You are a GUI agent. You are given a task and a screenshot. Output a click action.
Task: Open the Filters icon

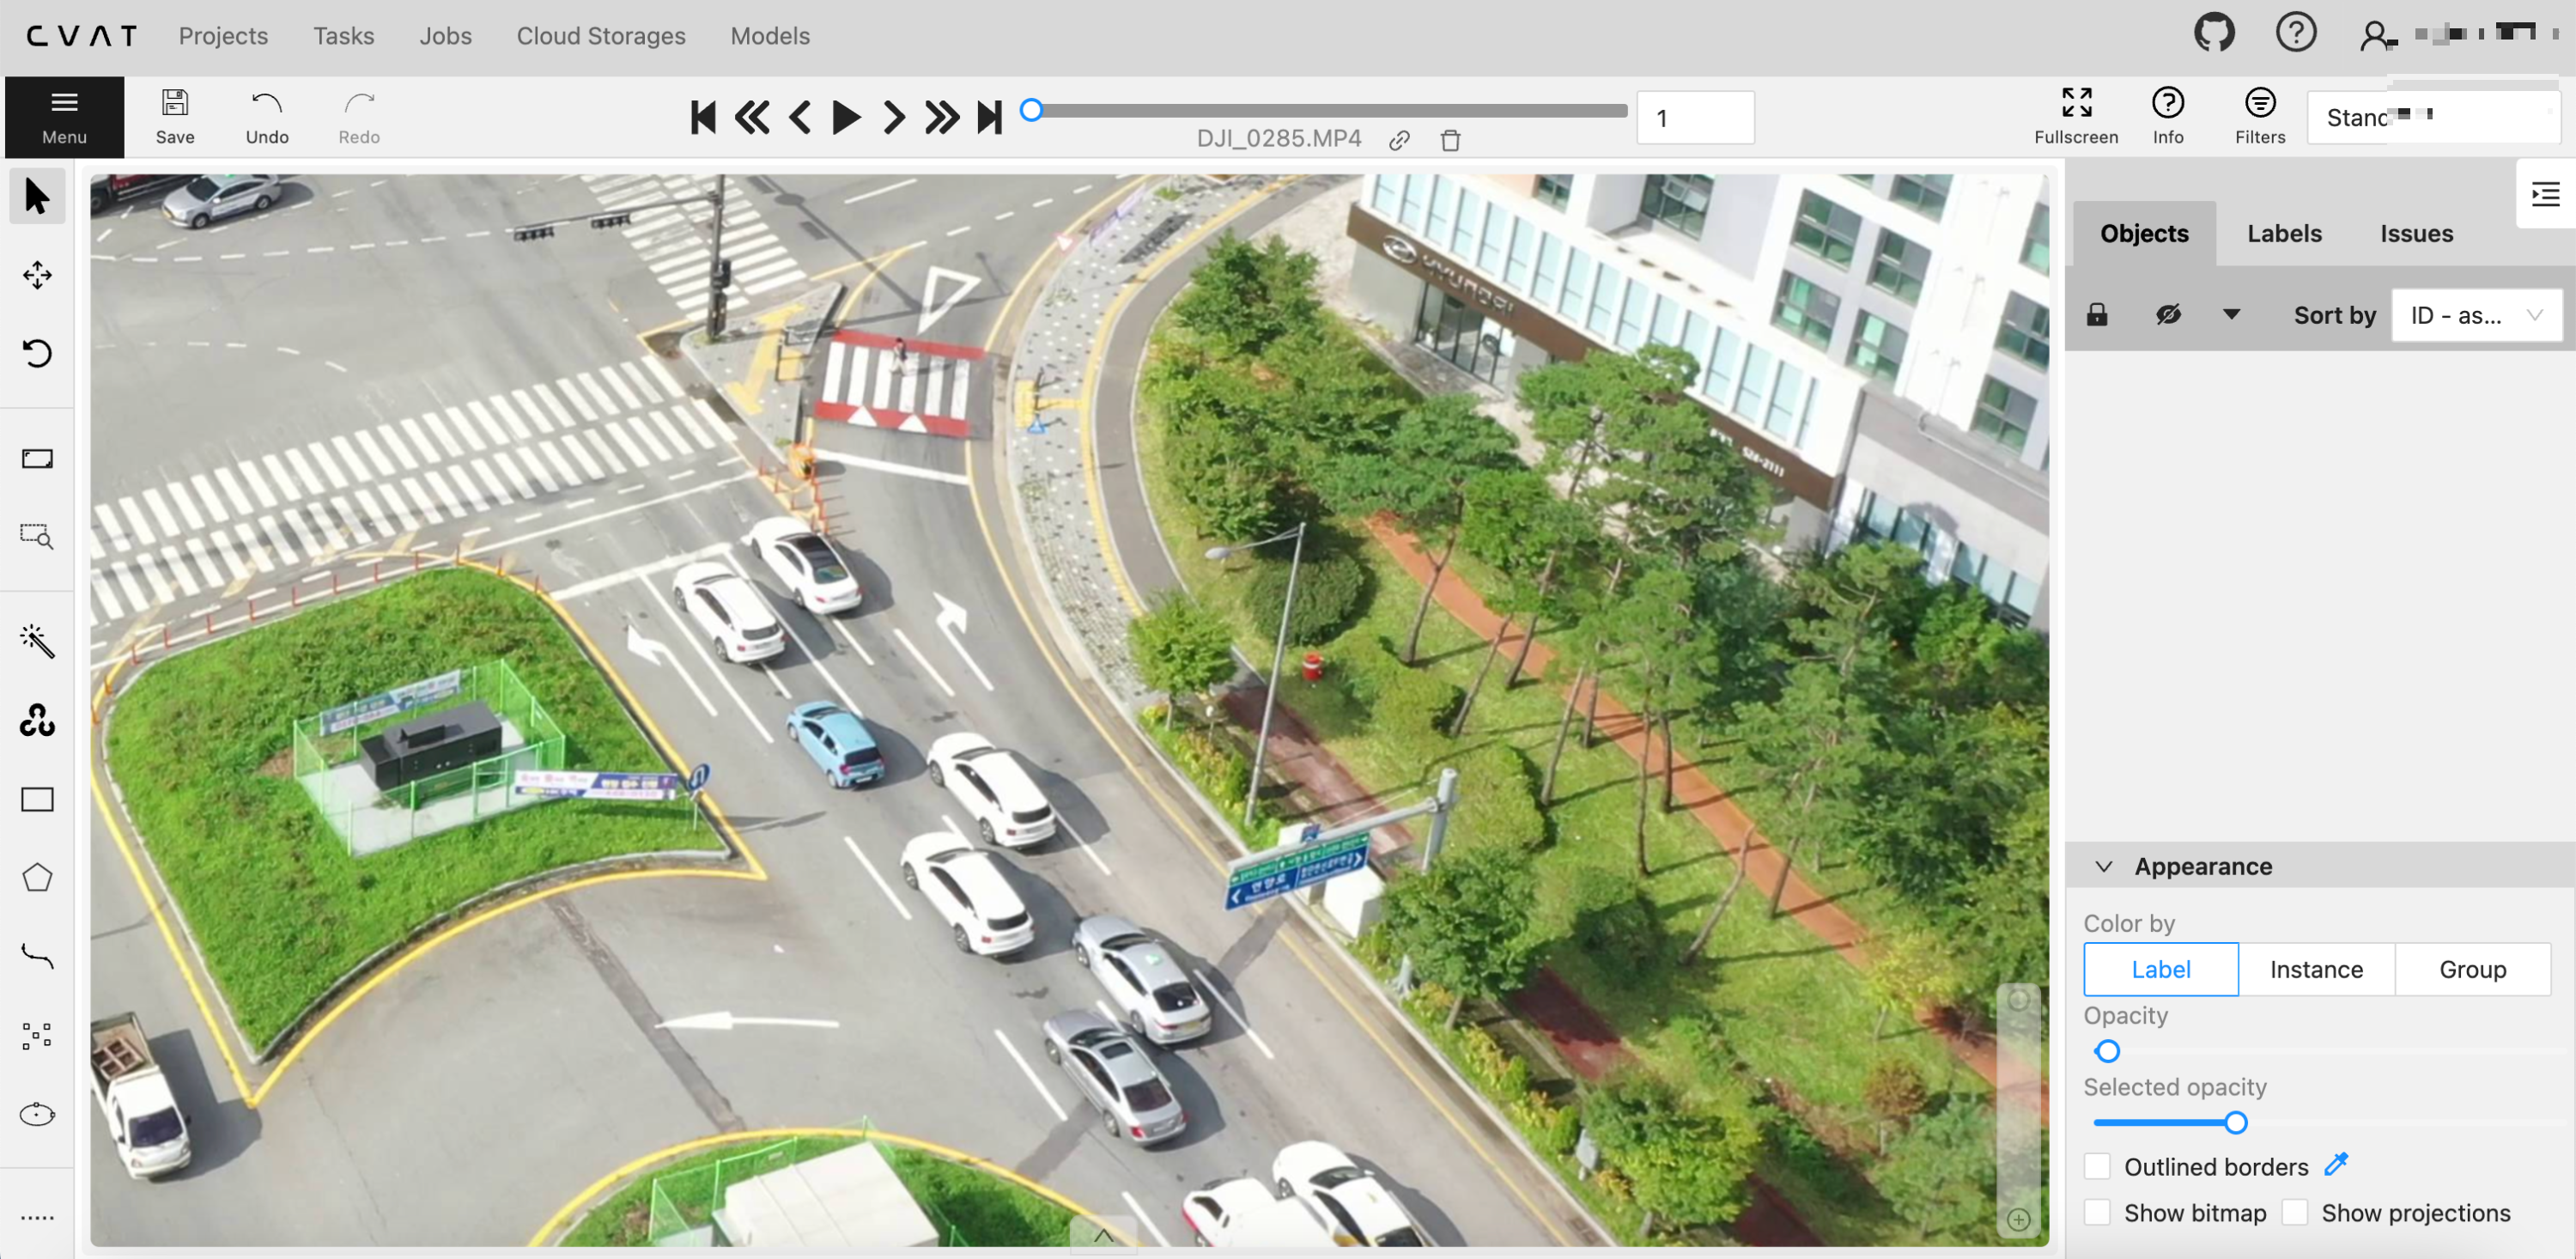pos(2259,116)
